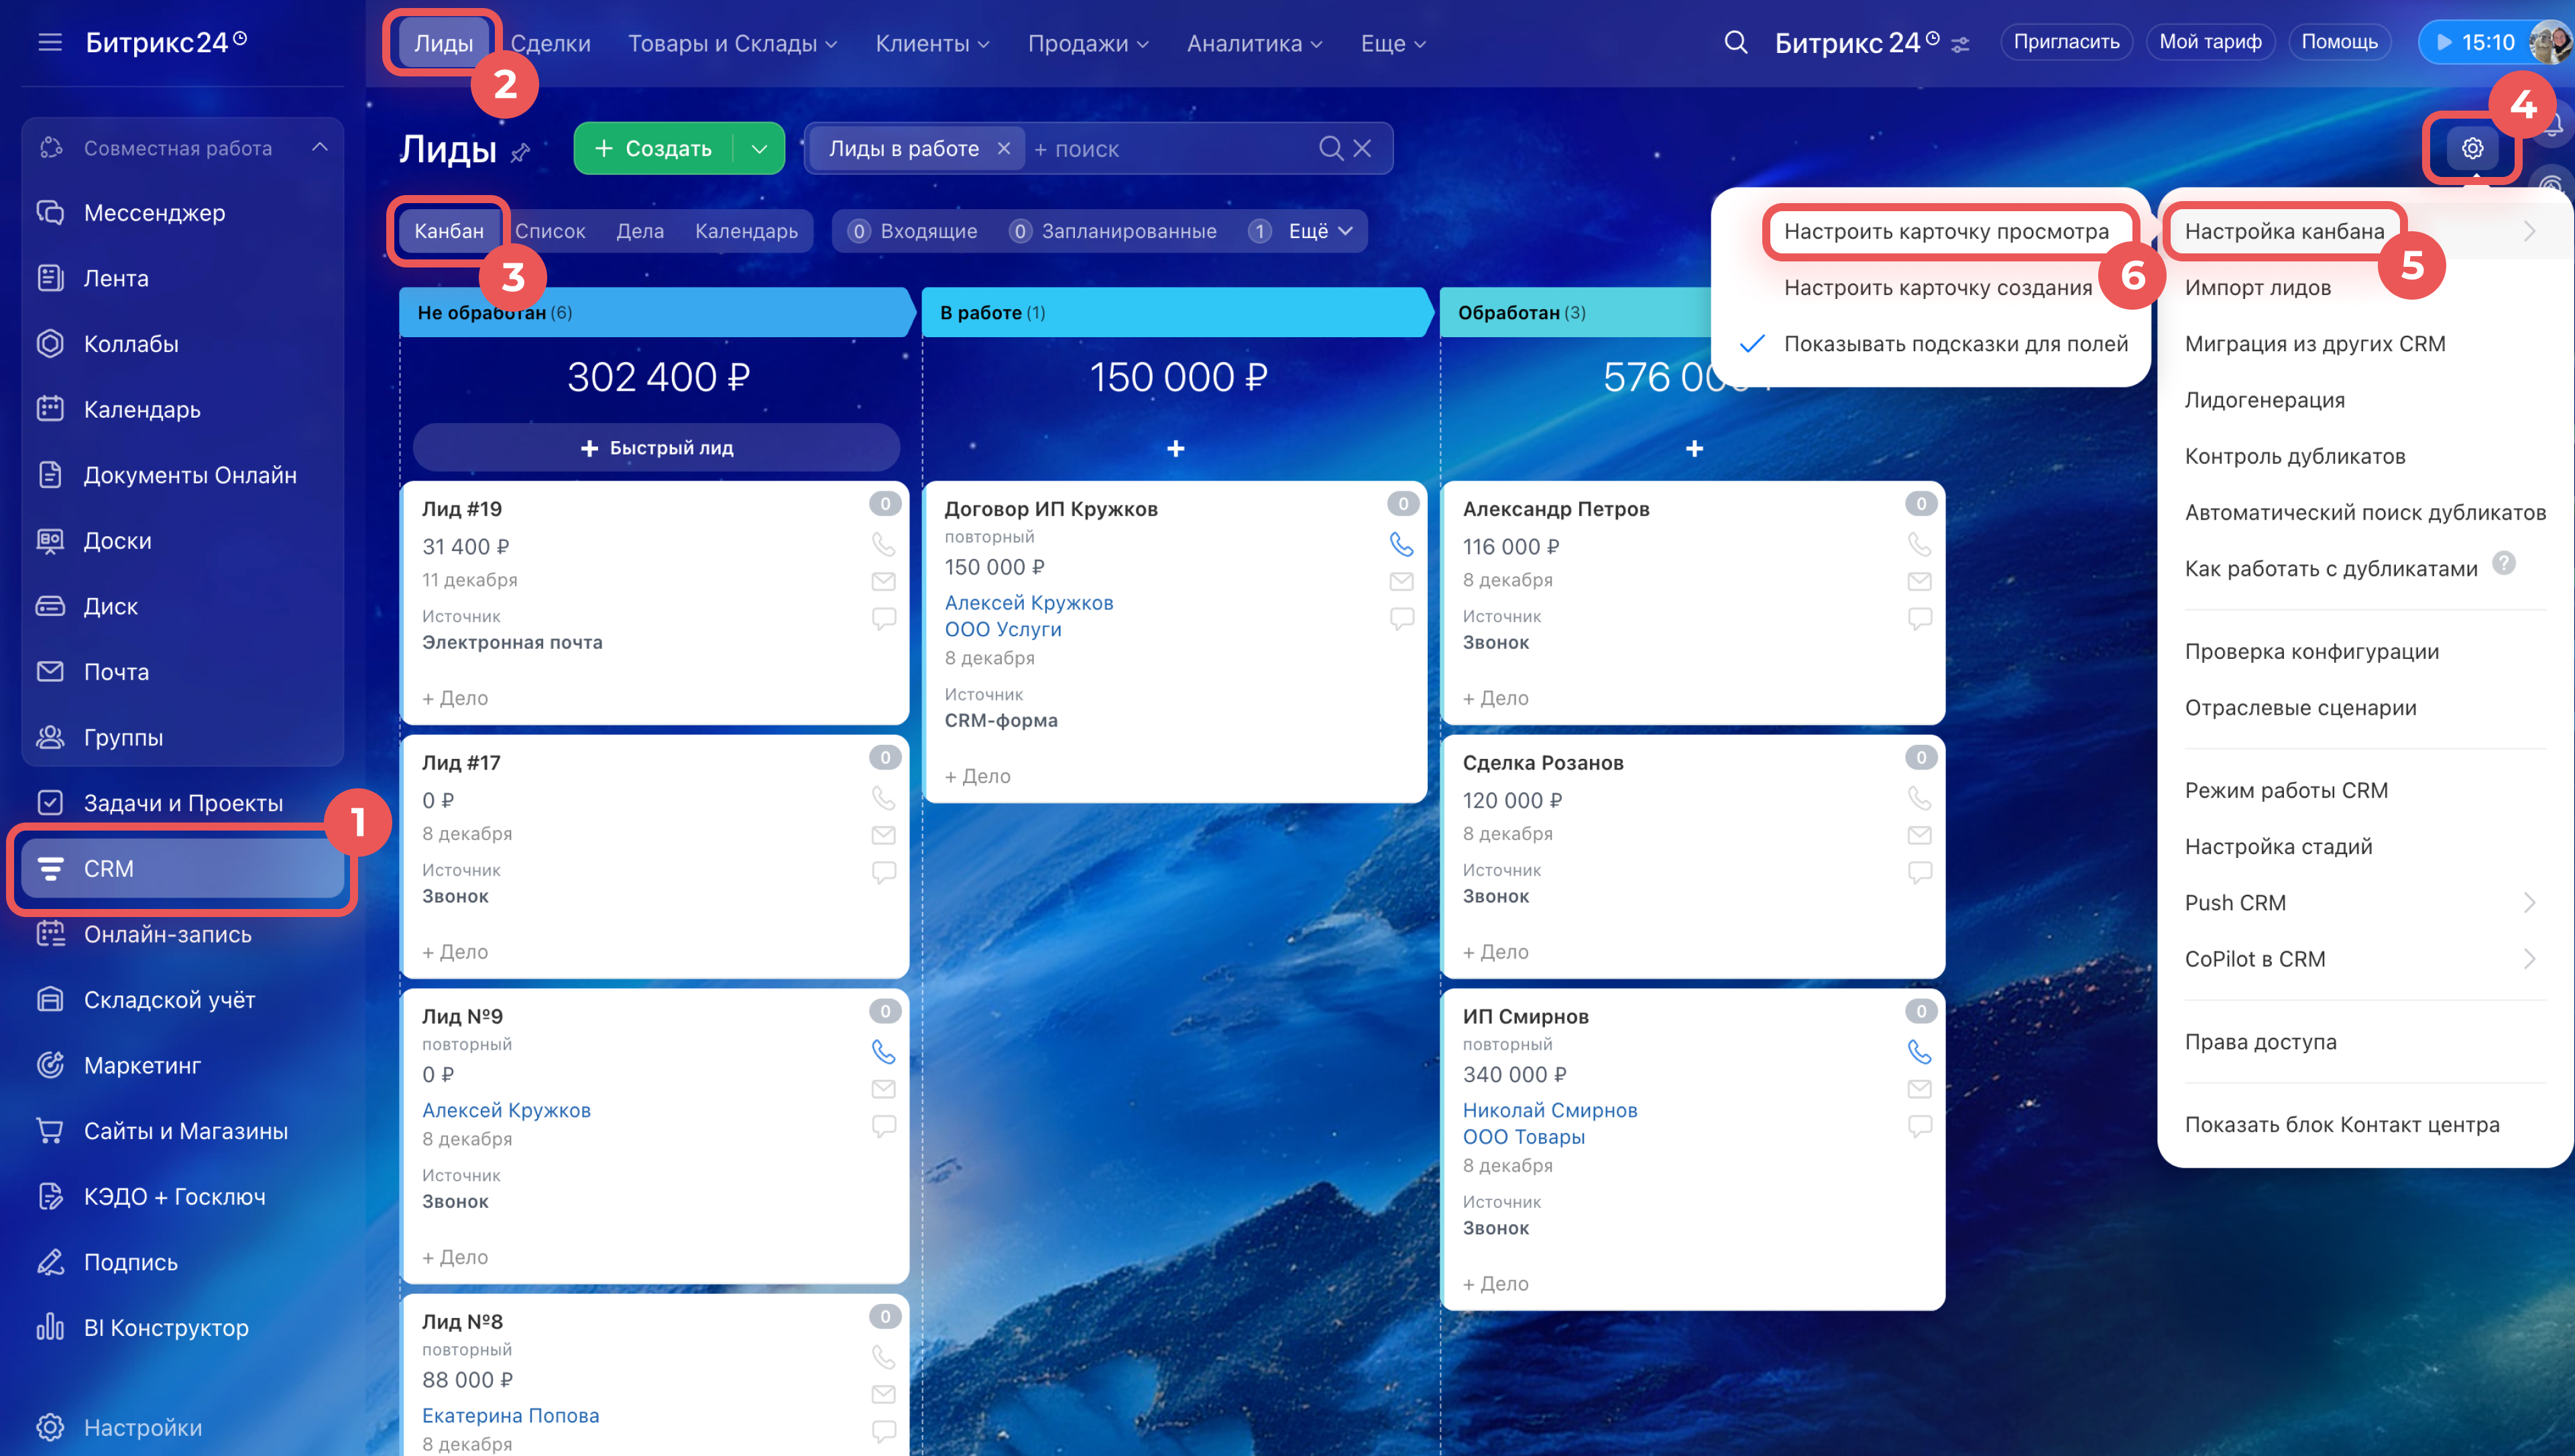Toggle the Входящие counter filter

pyautogui.click(x=913, y=231)
